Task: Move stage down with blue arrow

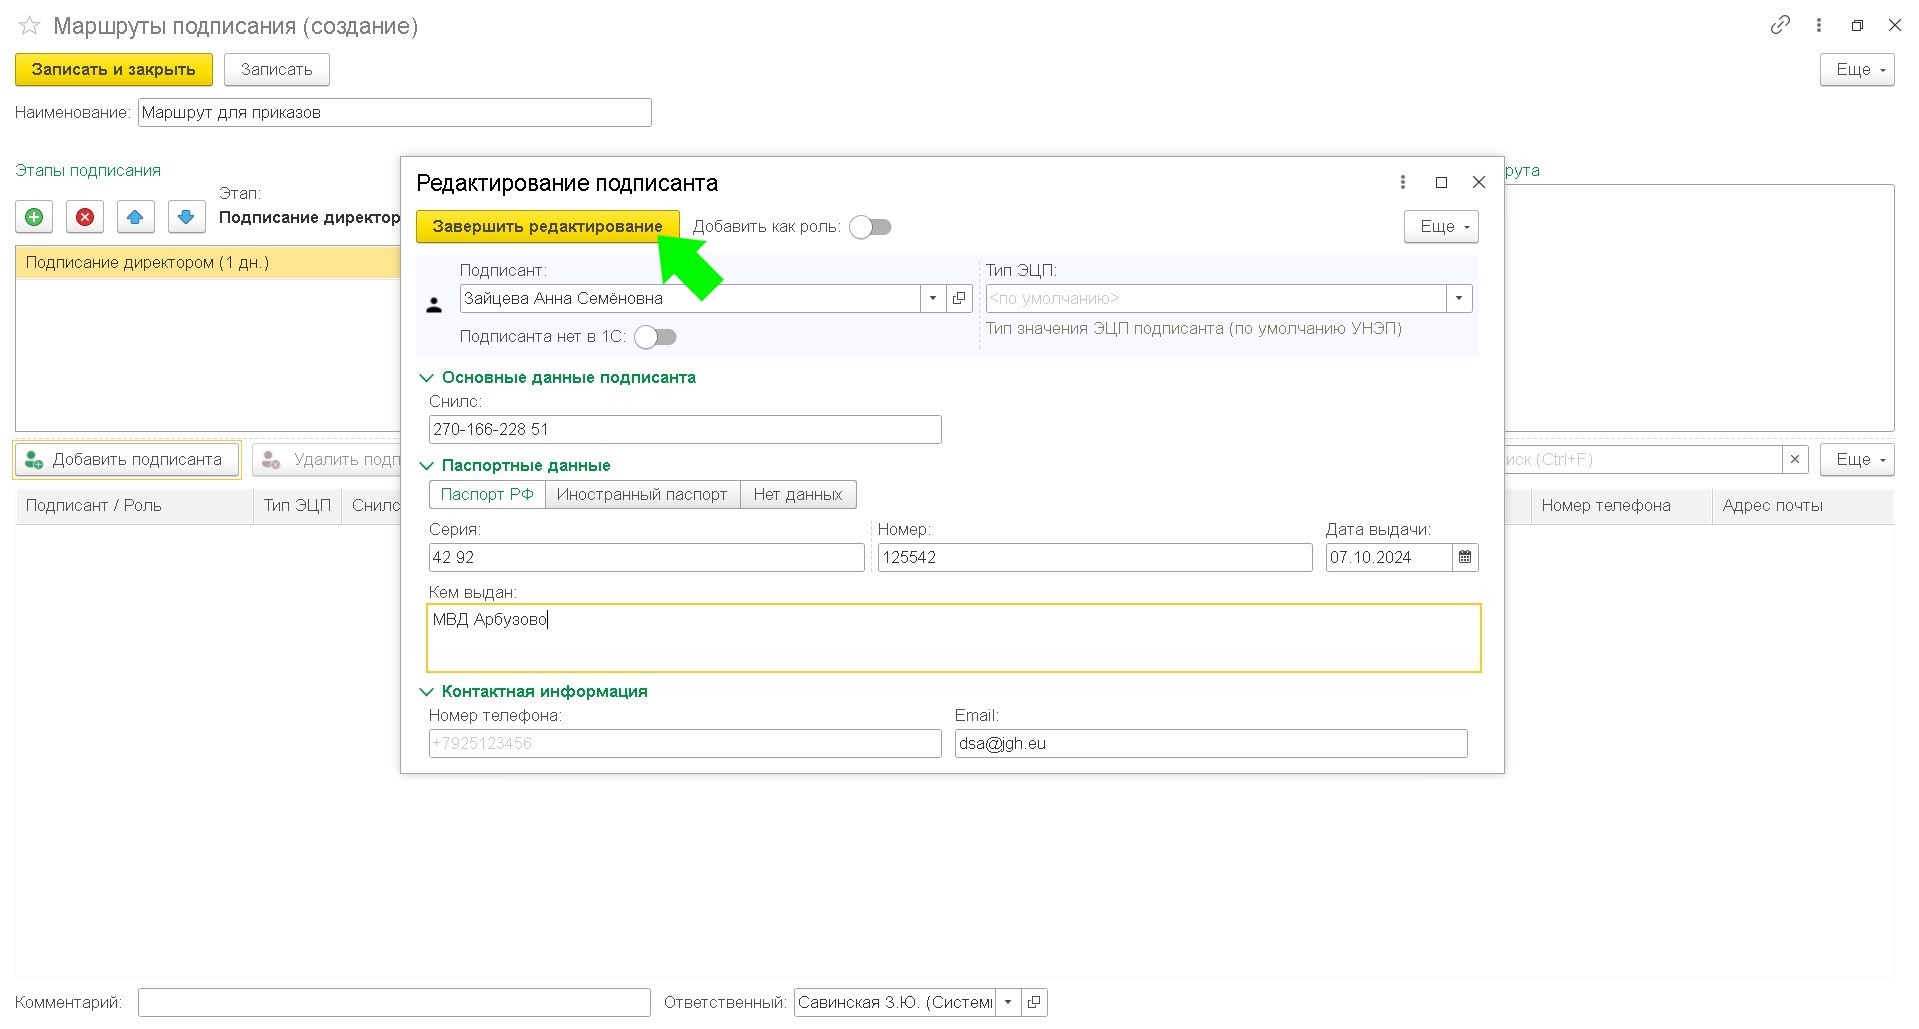Action: pyautogui.click(x=186, y=217)
